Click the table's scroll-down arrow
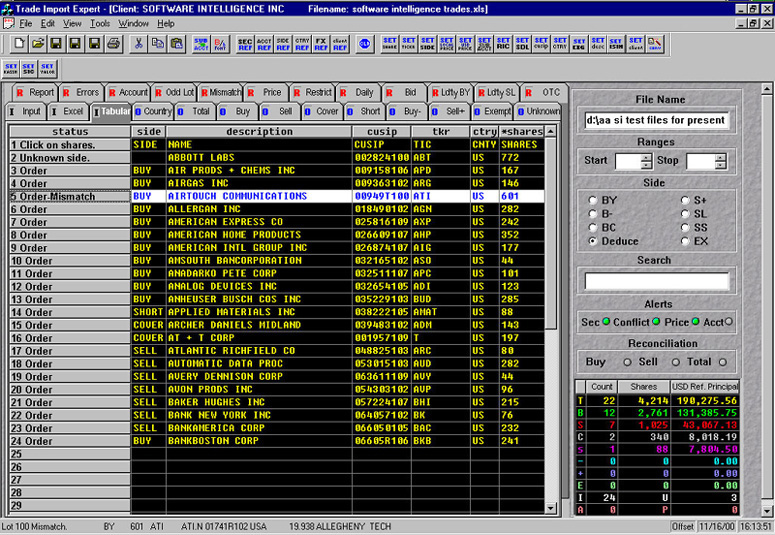This screenshot has height=535, width=775. coord(551,508)
